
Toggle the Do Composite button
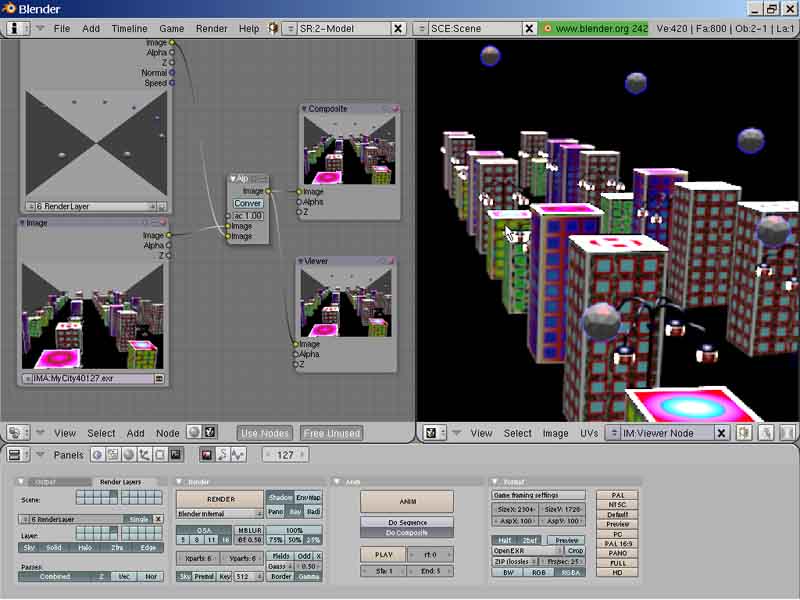coord(407,533)
